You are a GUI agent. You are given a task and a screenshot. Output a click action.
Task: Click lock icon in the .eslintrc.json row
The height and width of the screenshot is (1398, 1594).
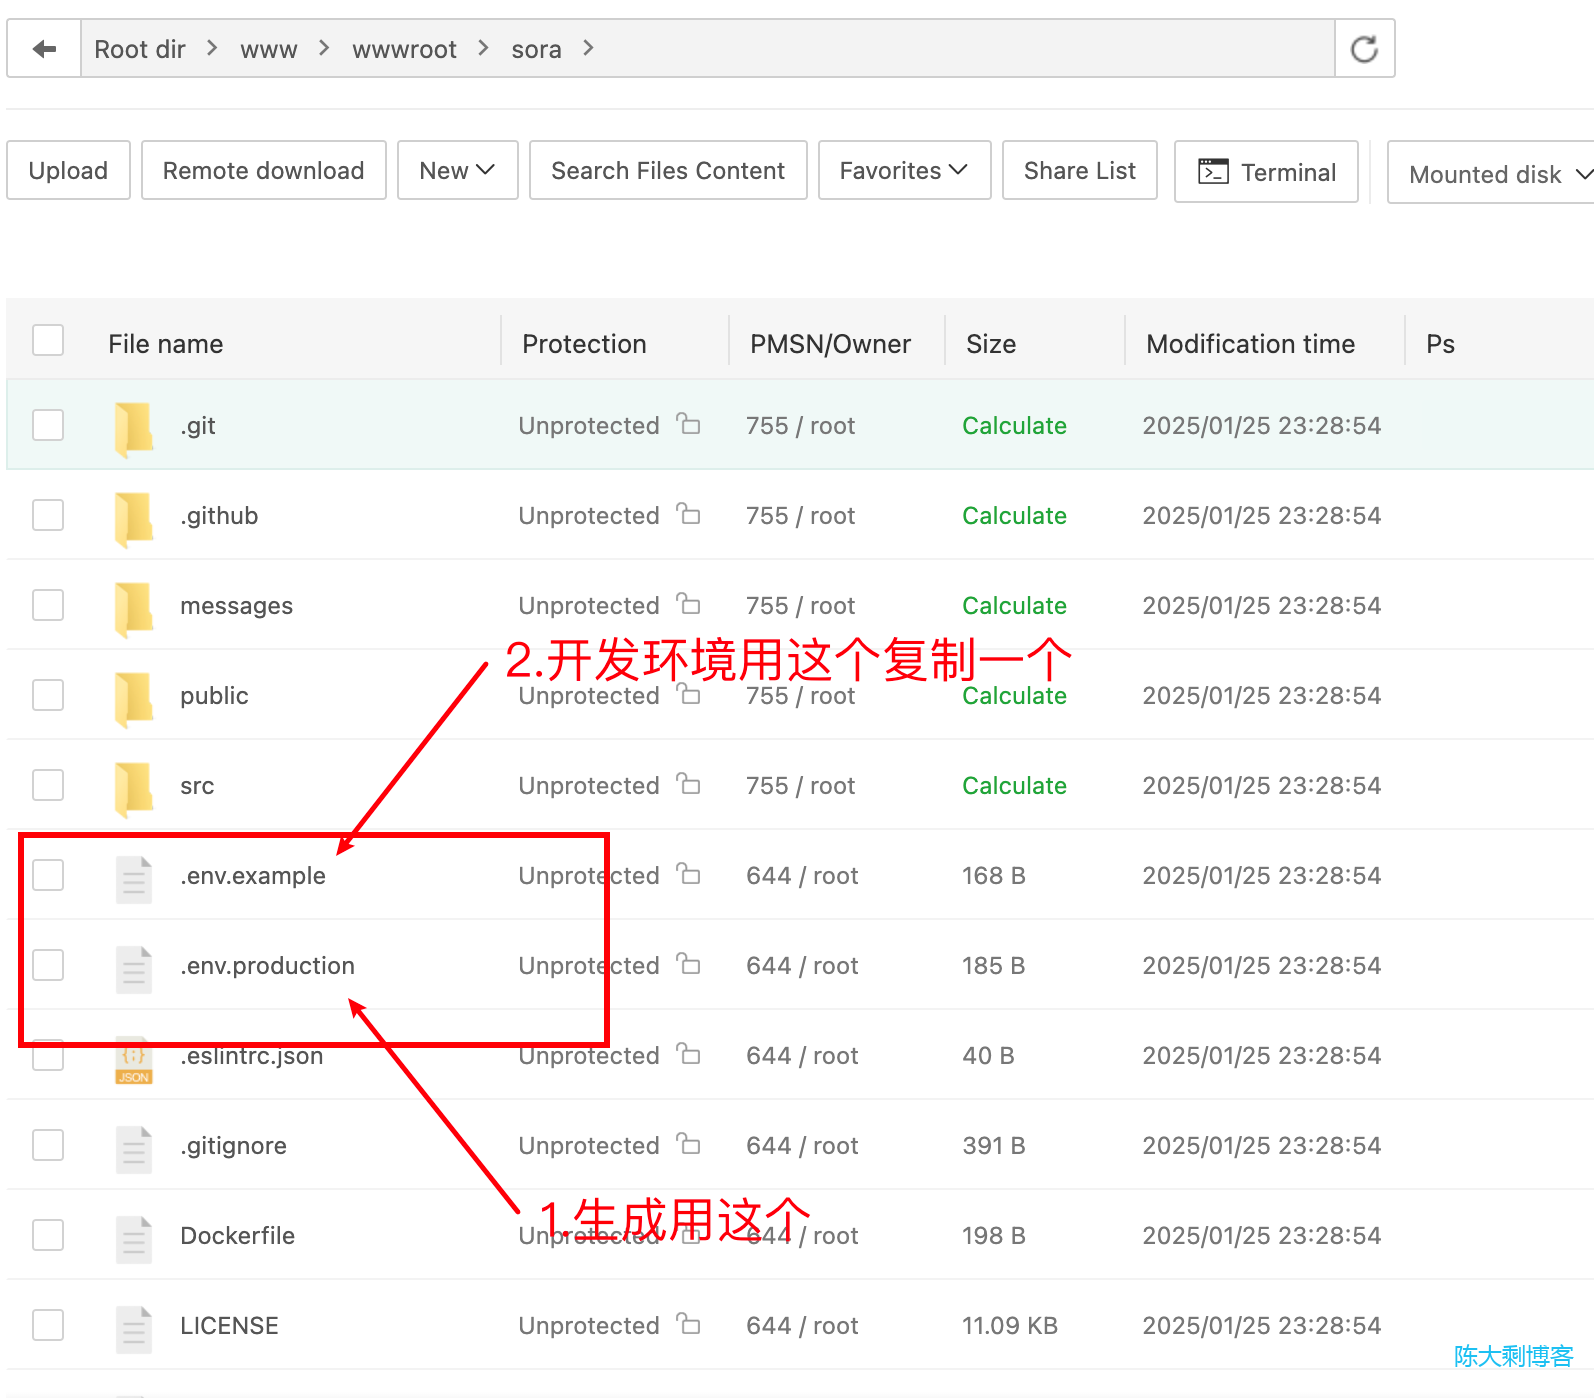[x=688, y=1053]
